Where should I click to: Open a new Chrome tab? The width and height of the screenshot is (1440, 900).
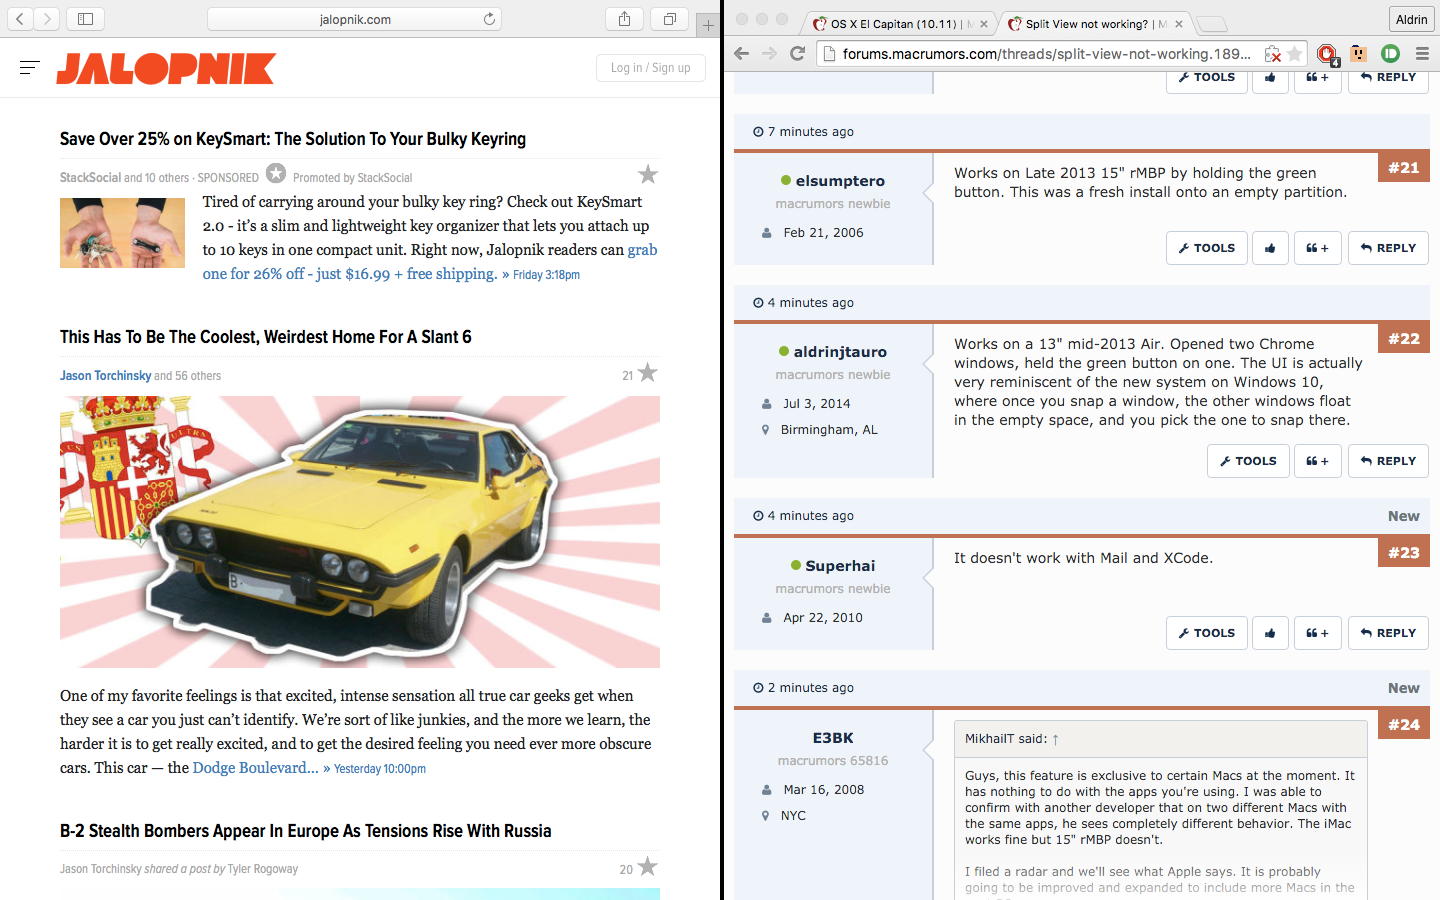[x=1211, y=24]
